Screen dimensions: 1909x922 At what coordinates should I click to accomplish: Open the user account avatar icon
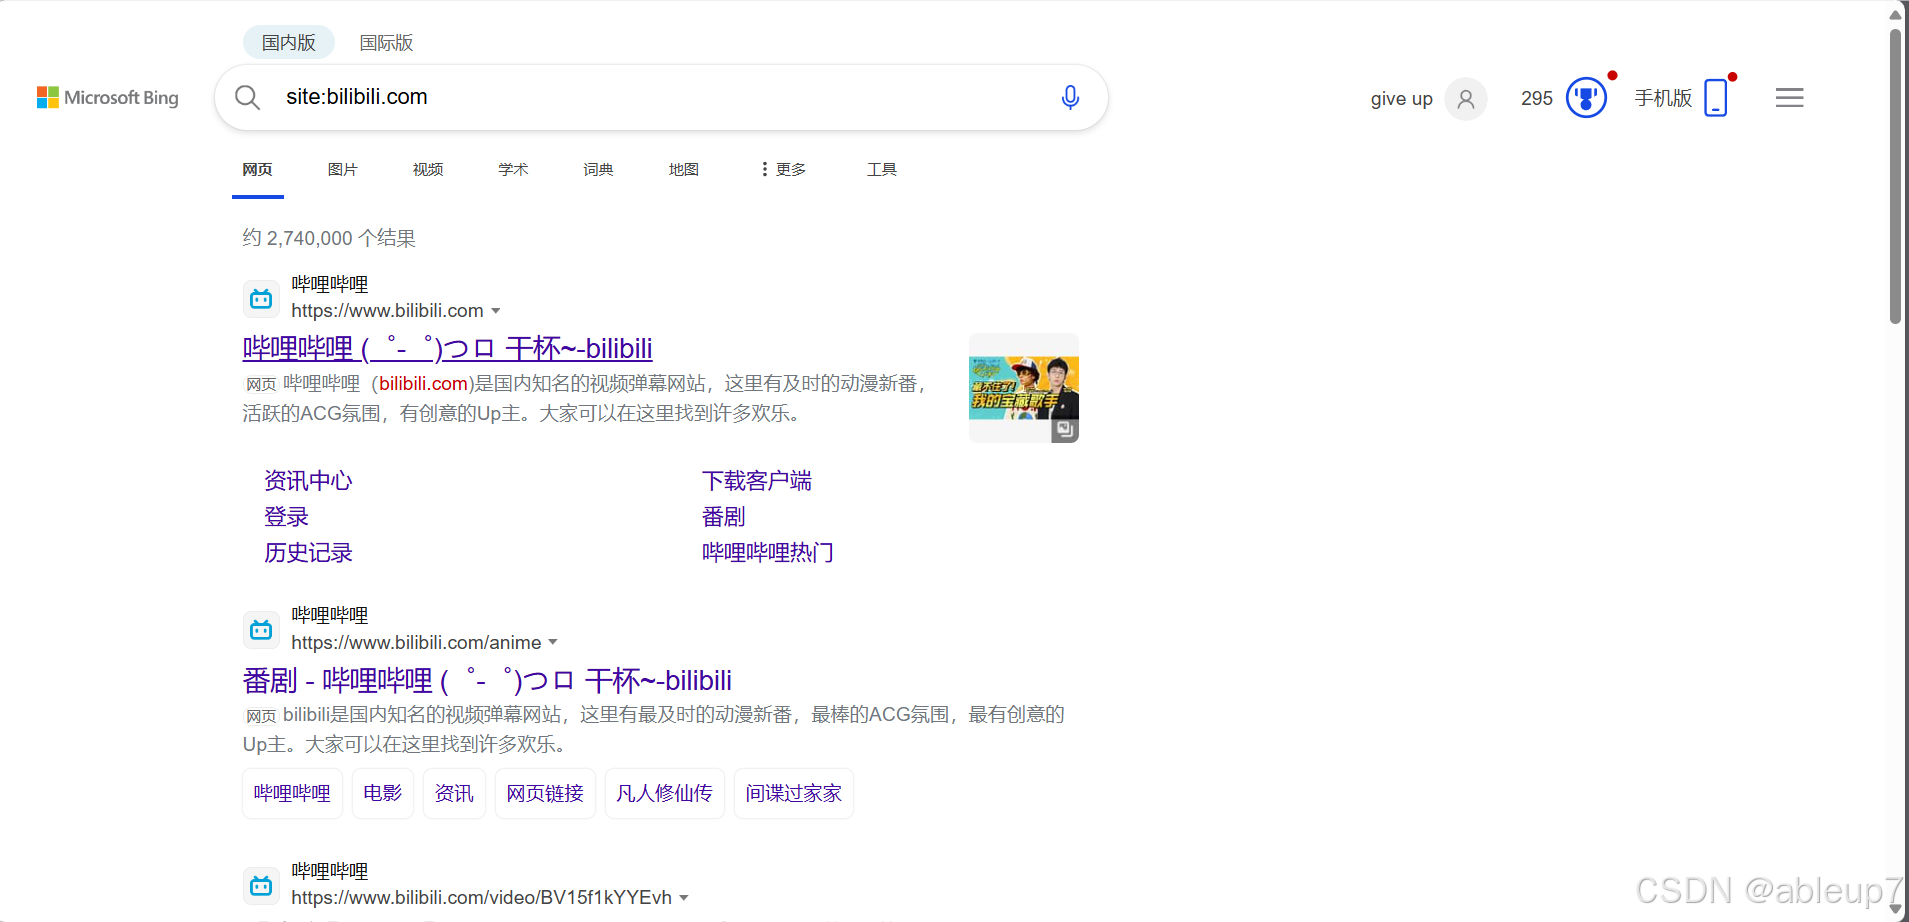[1466, 99]
